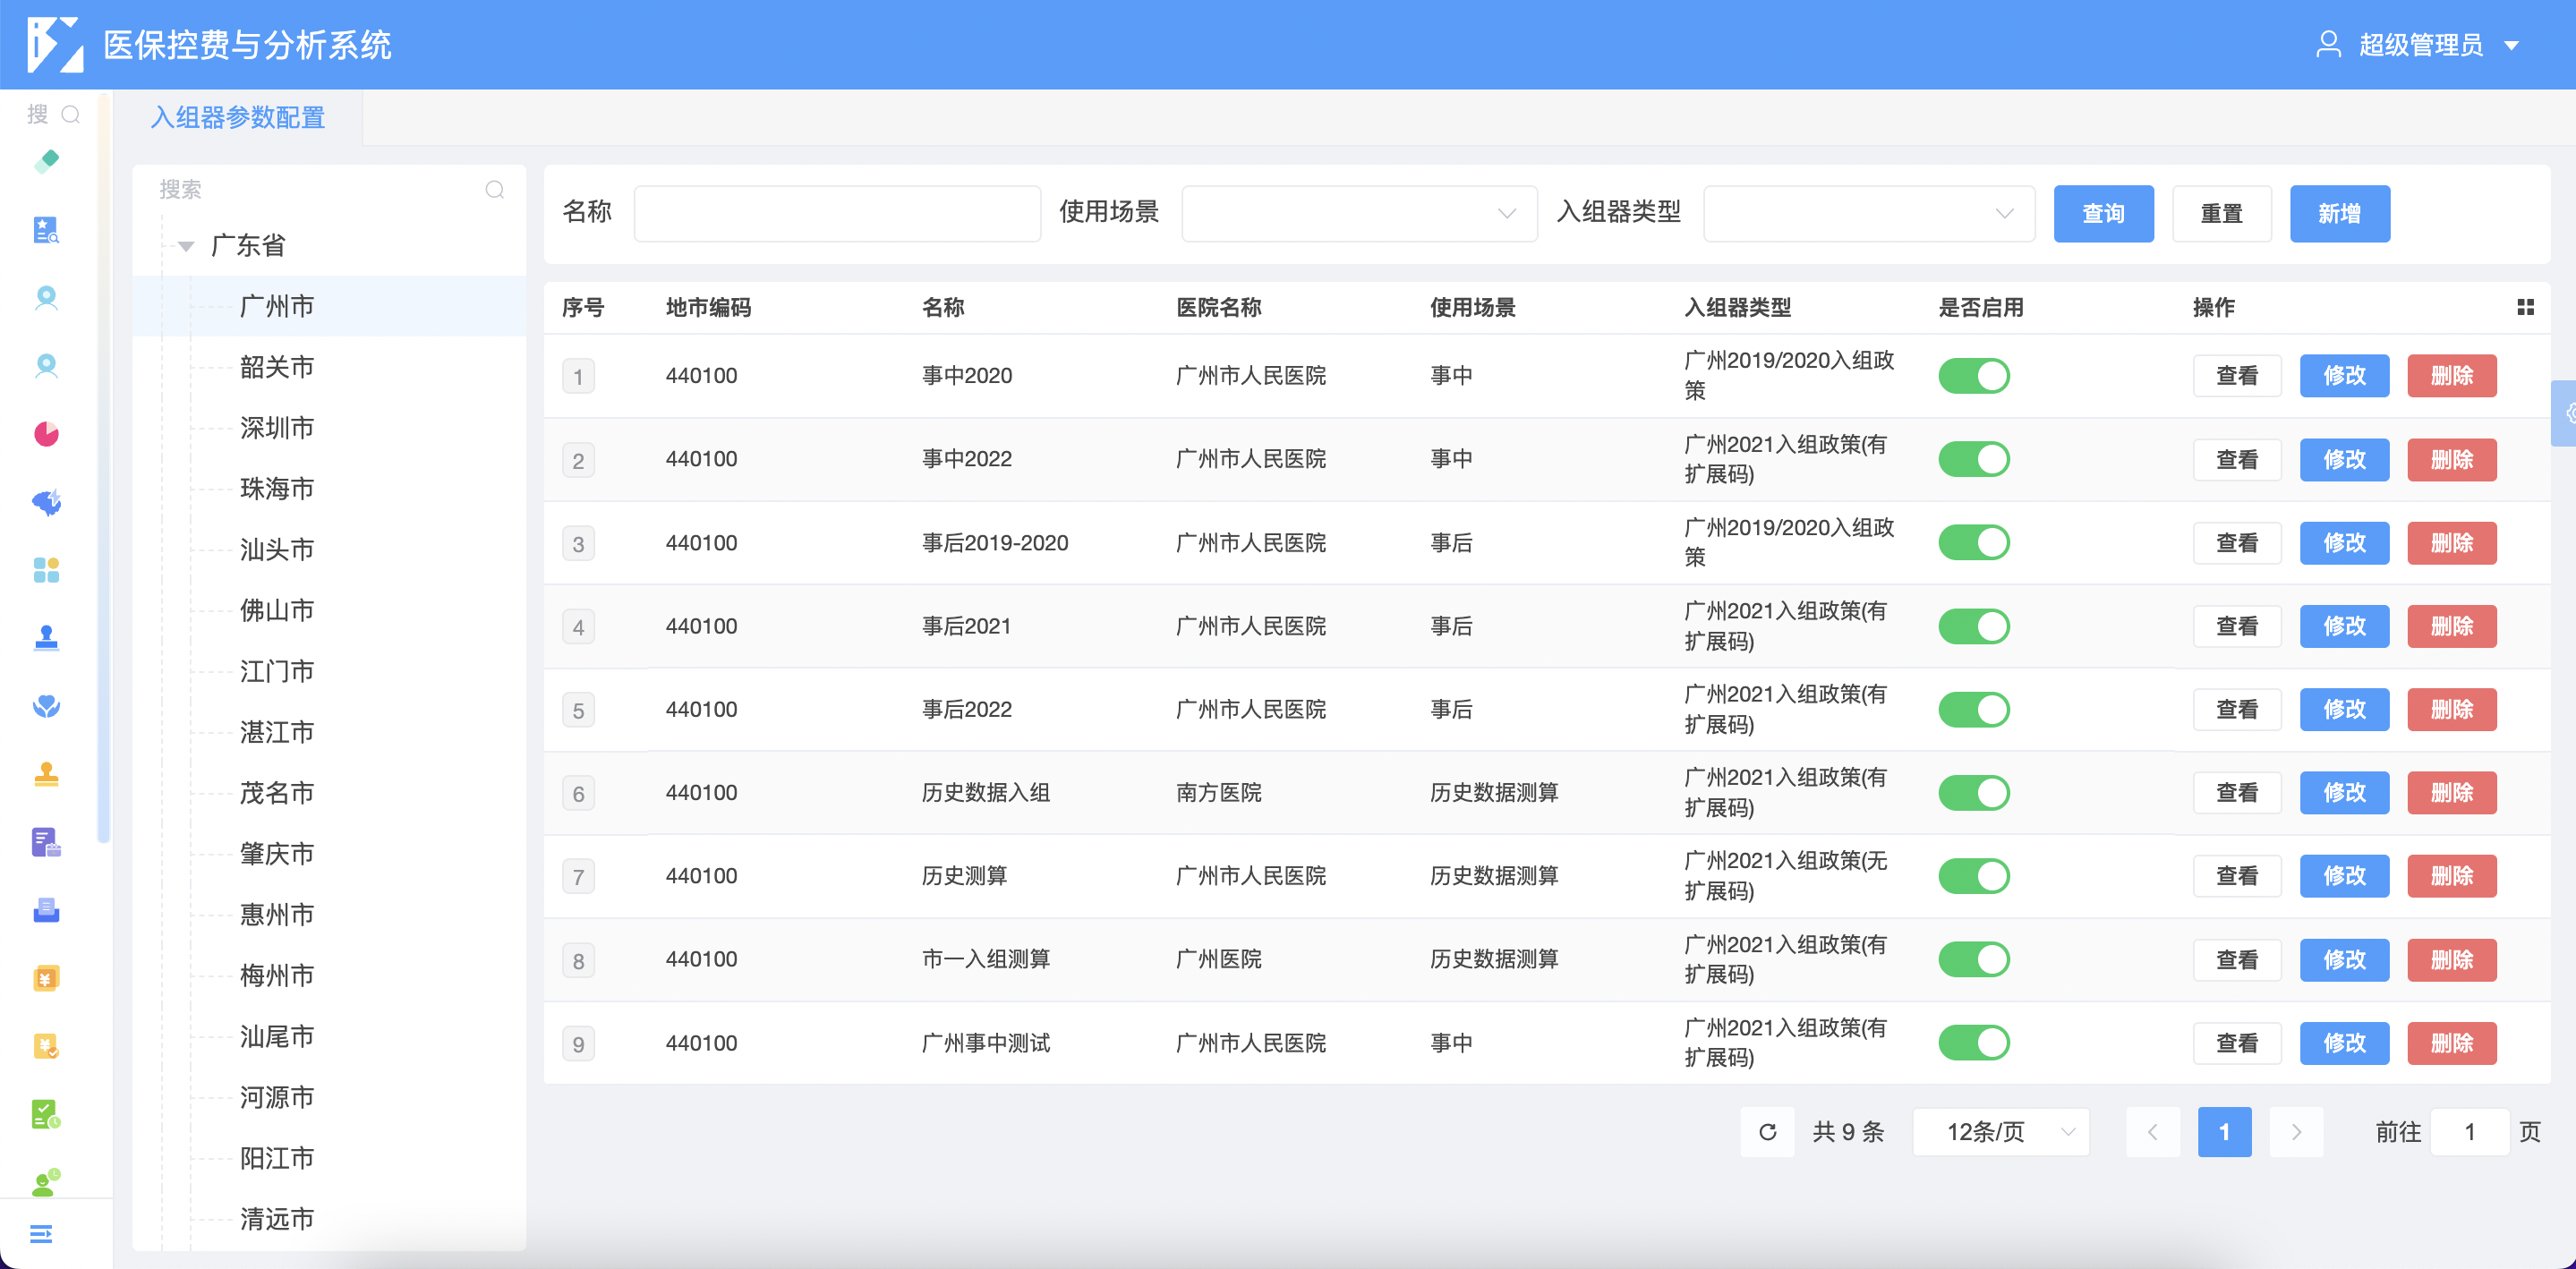This screenshot has height=1269, width=2576.
Task: Open the column settings grid icon
Action: coord(2525,307)
